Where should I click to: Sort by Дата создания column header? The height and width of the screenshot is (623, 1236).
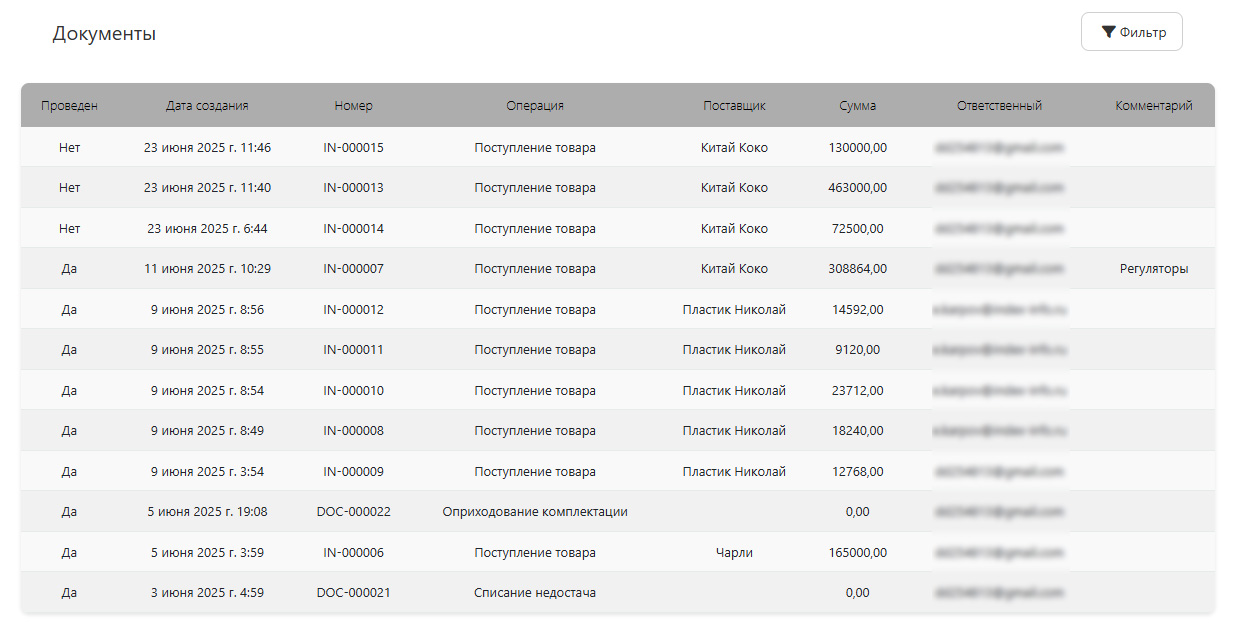point(207,105)
